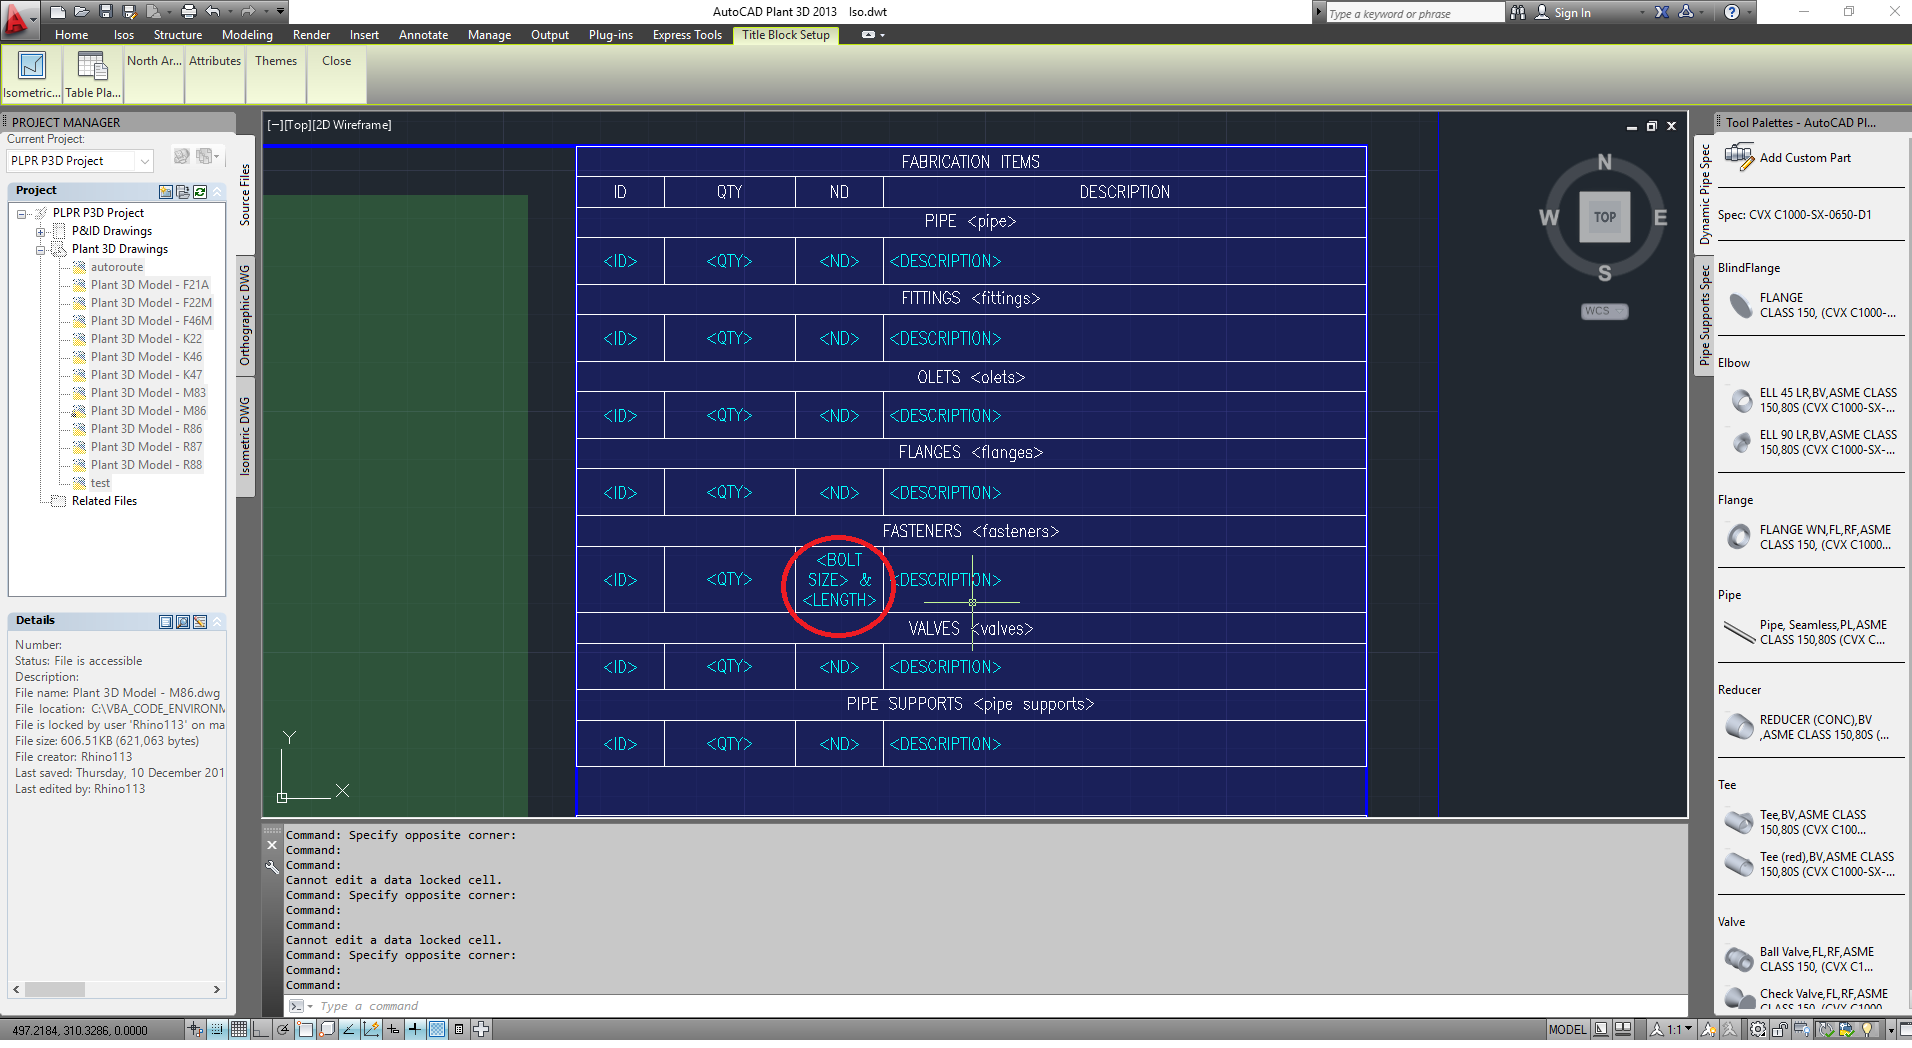Click the Refresh project icon in Project panel

coord(200,192)
